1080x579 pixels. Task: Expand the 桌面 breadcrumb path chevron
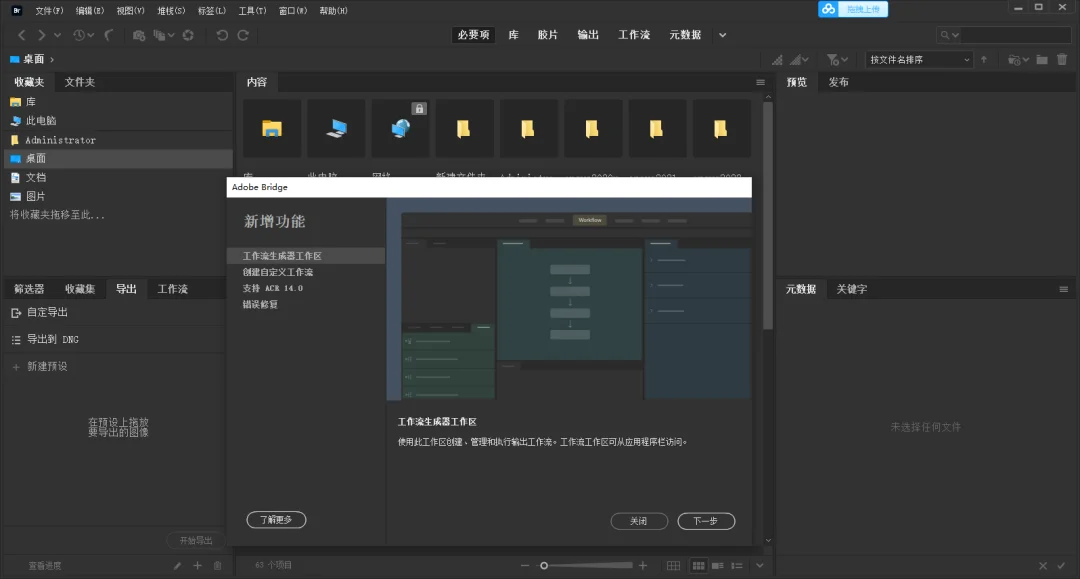pos(52,59)
